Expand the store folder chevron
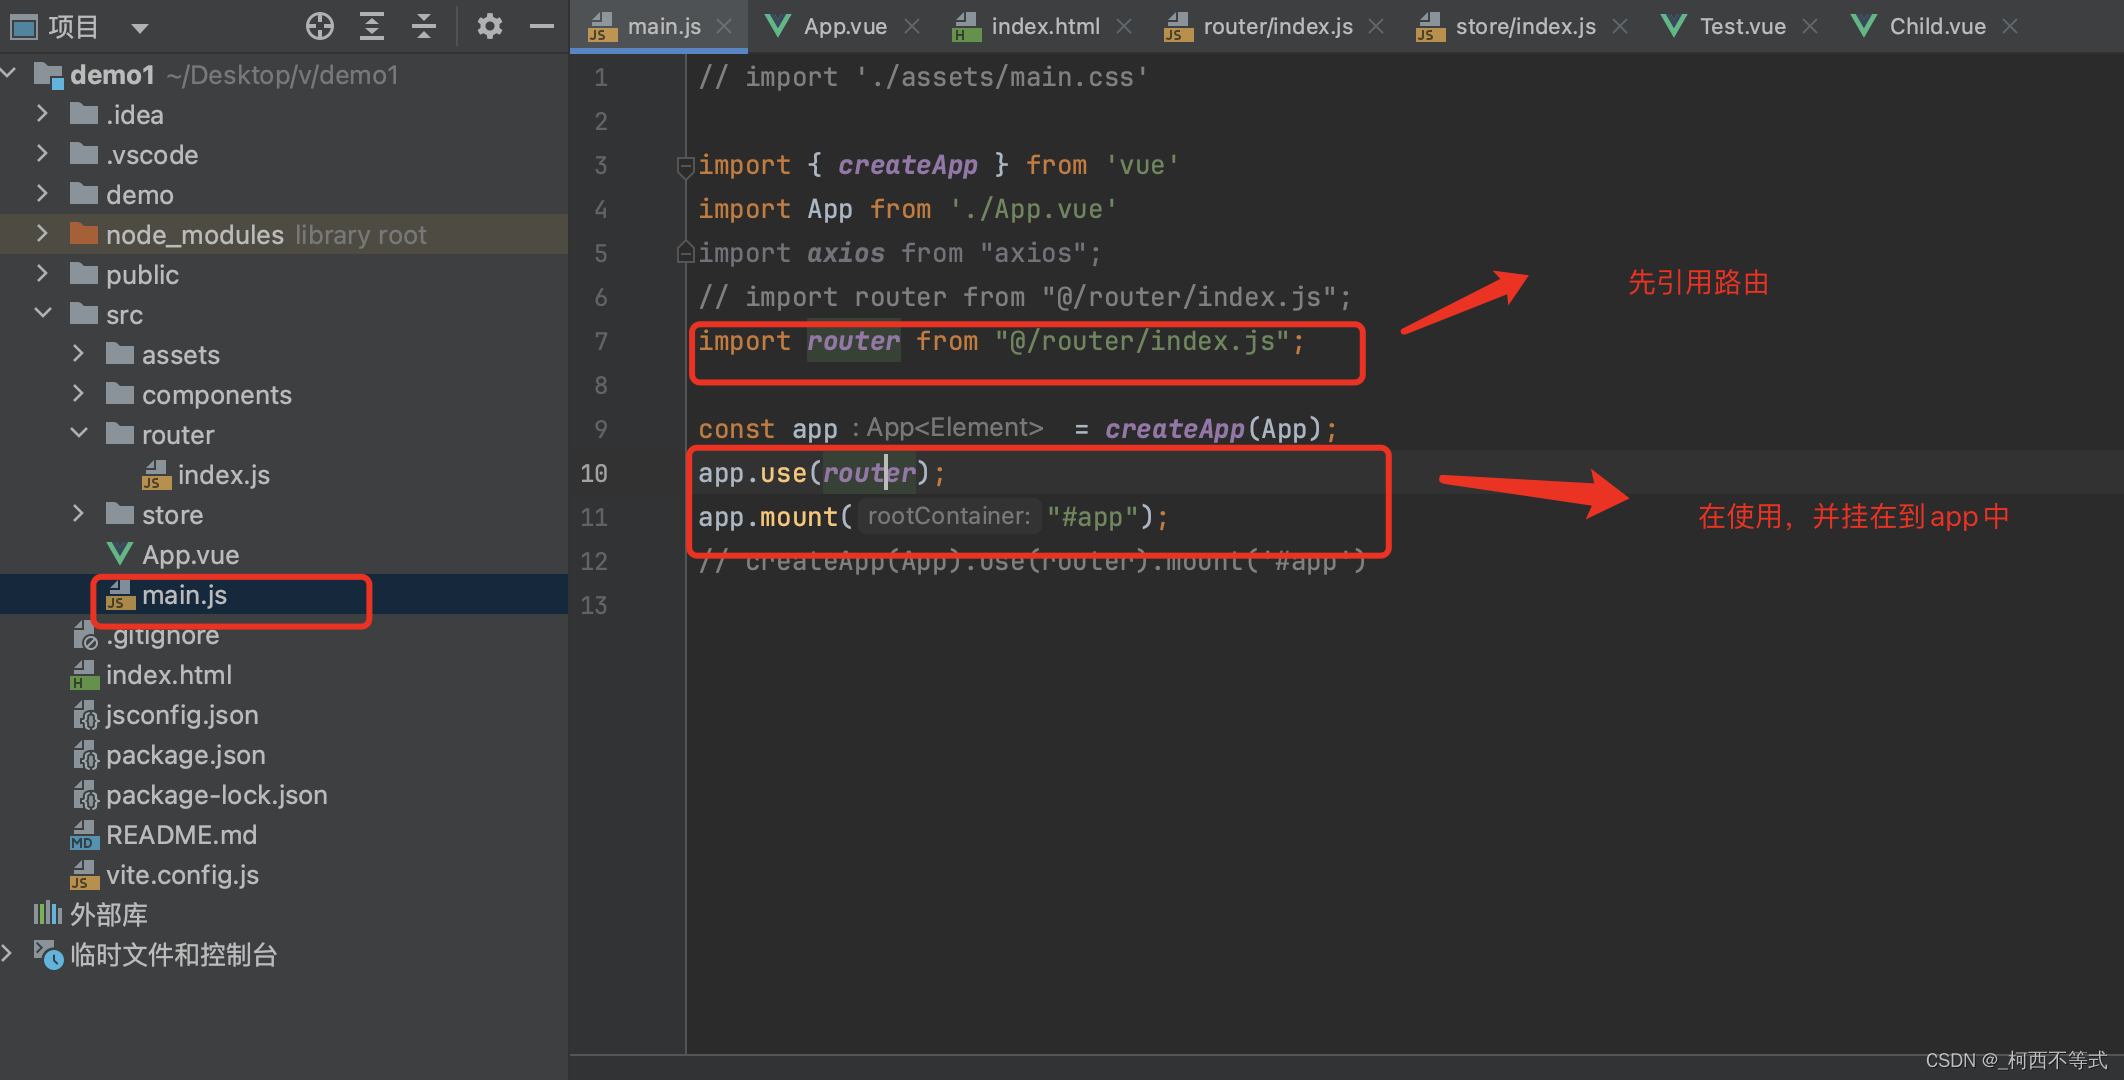Screen dimensions: 2124x1080 pos(78,514)
